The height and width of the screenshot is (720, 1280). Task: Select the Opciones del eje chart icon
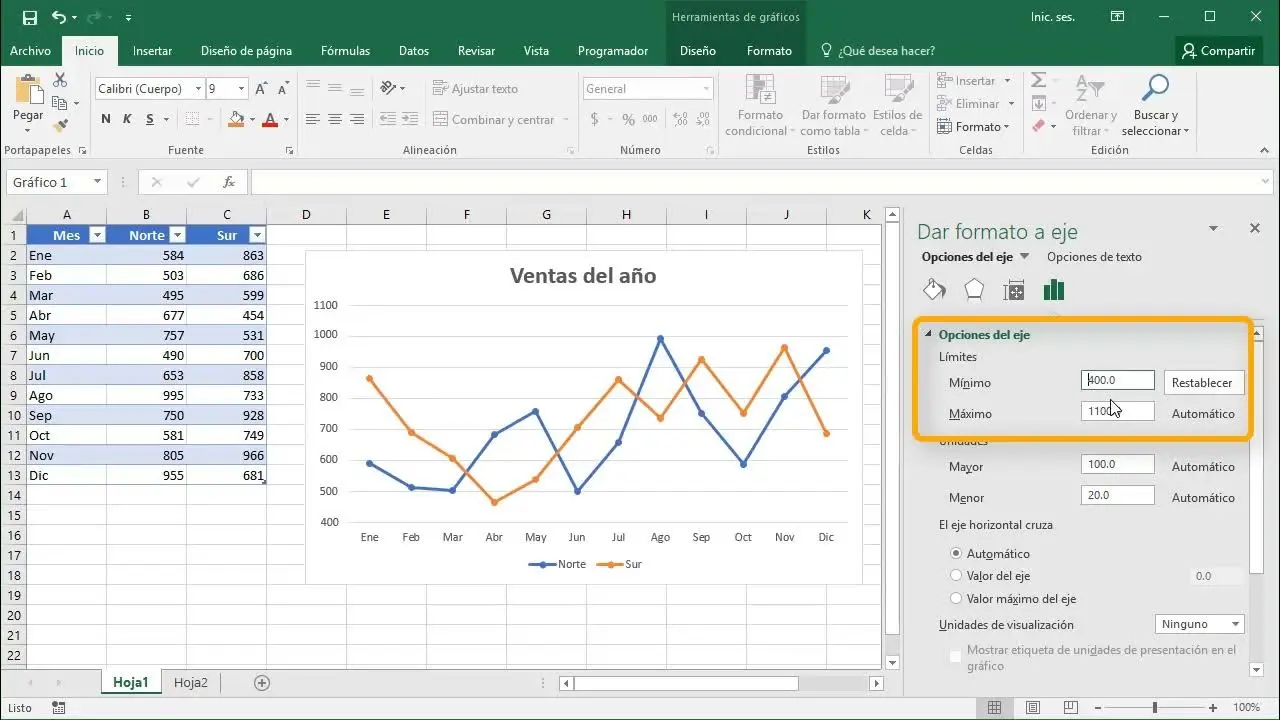pos(1054,289)
